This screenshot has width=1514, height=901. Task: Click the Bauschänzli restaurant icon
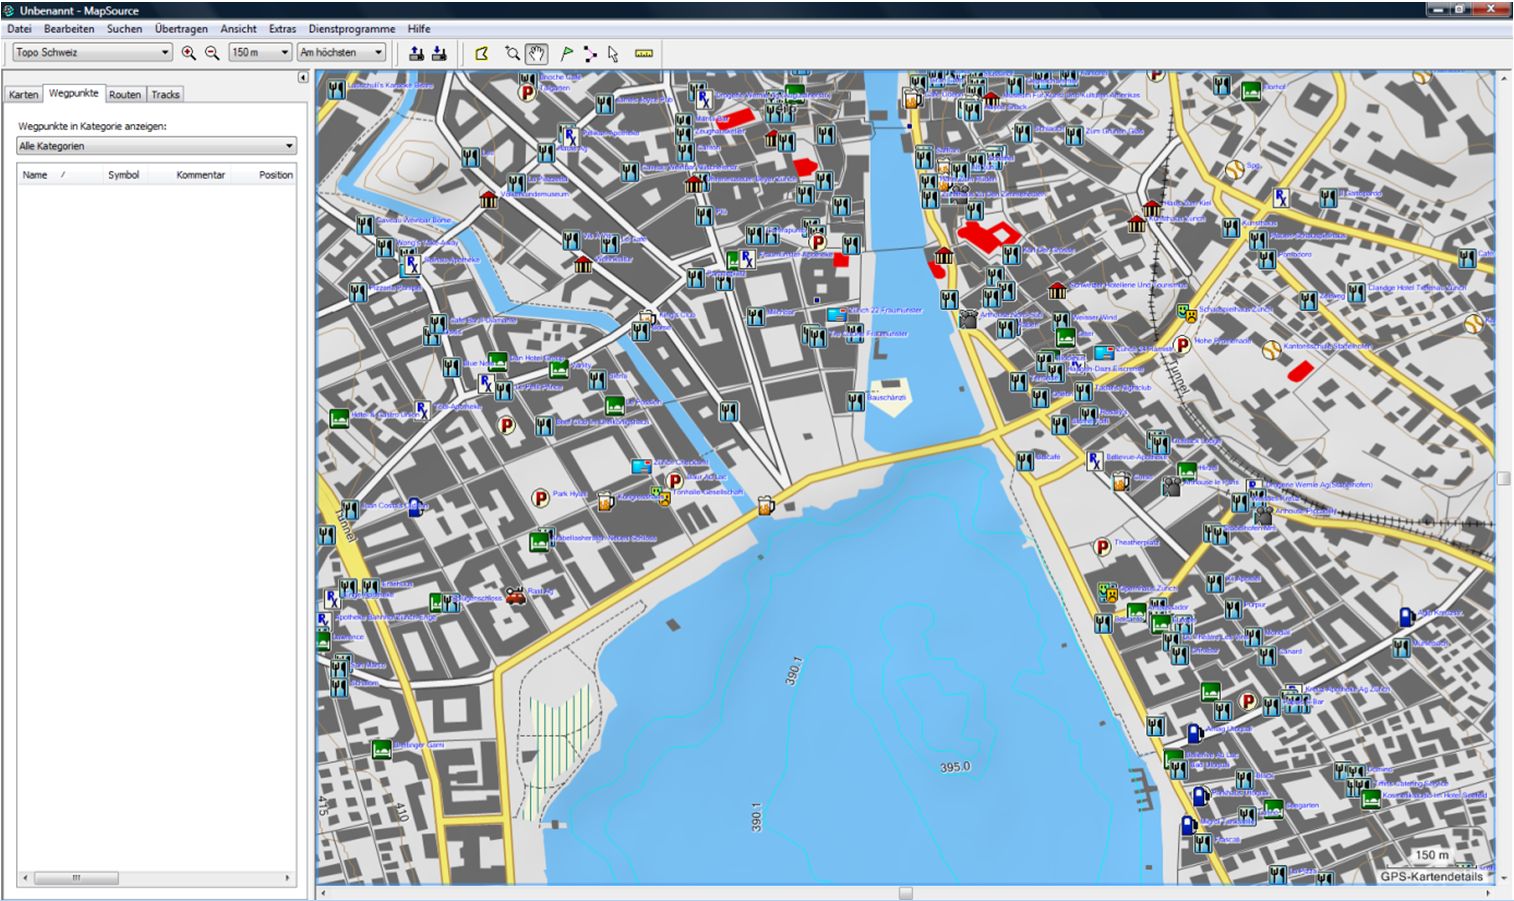pos(855,401)
